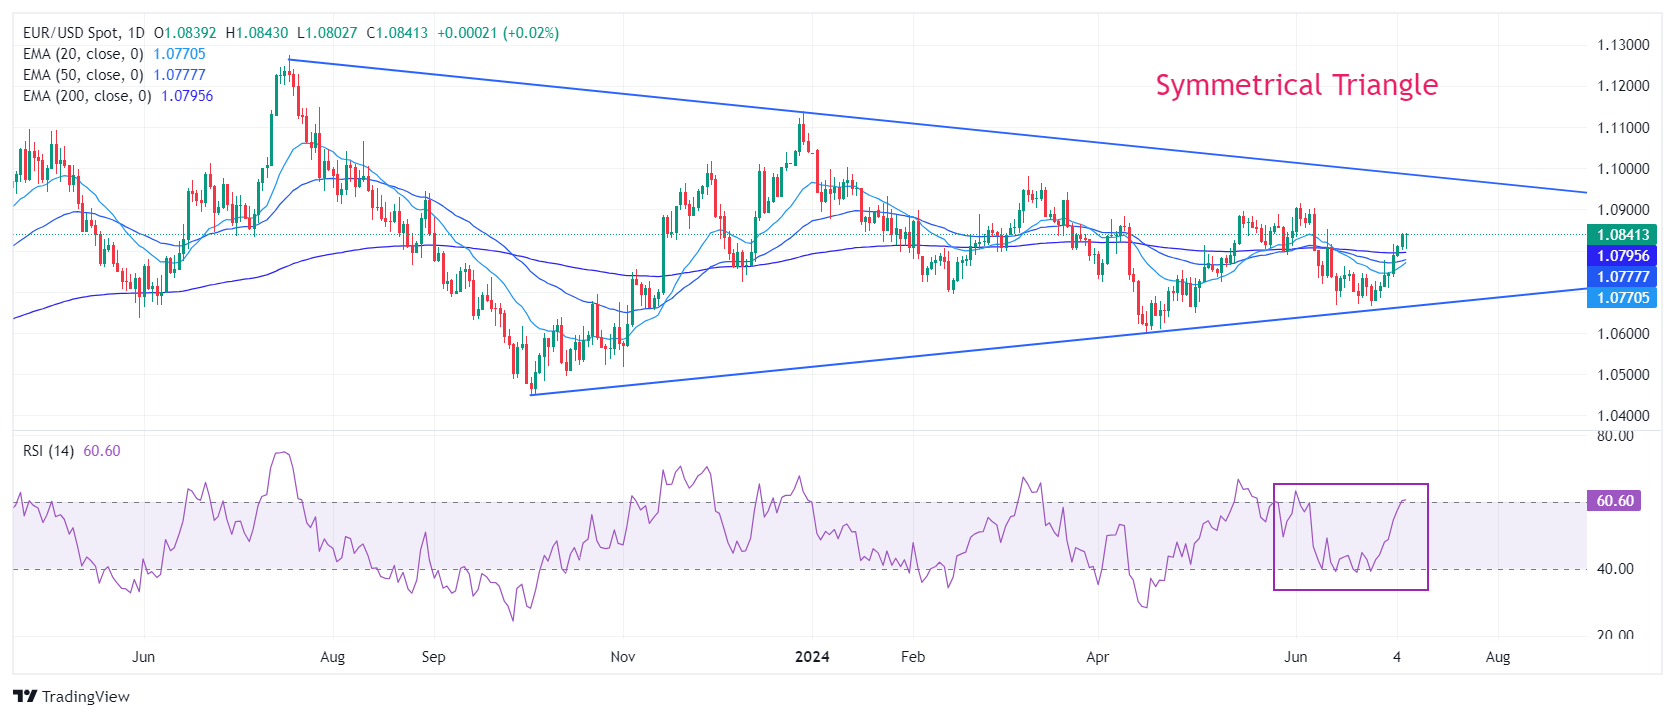The image size is (1675, 718).
Task: Click the 1.13000 price axis label
Action: click(1622, 45)
